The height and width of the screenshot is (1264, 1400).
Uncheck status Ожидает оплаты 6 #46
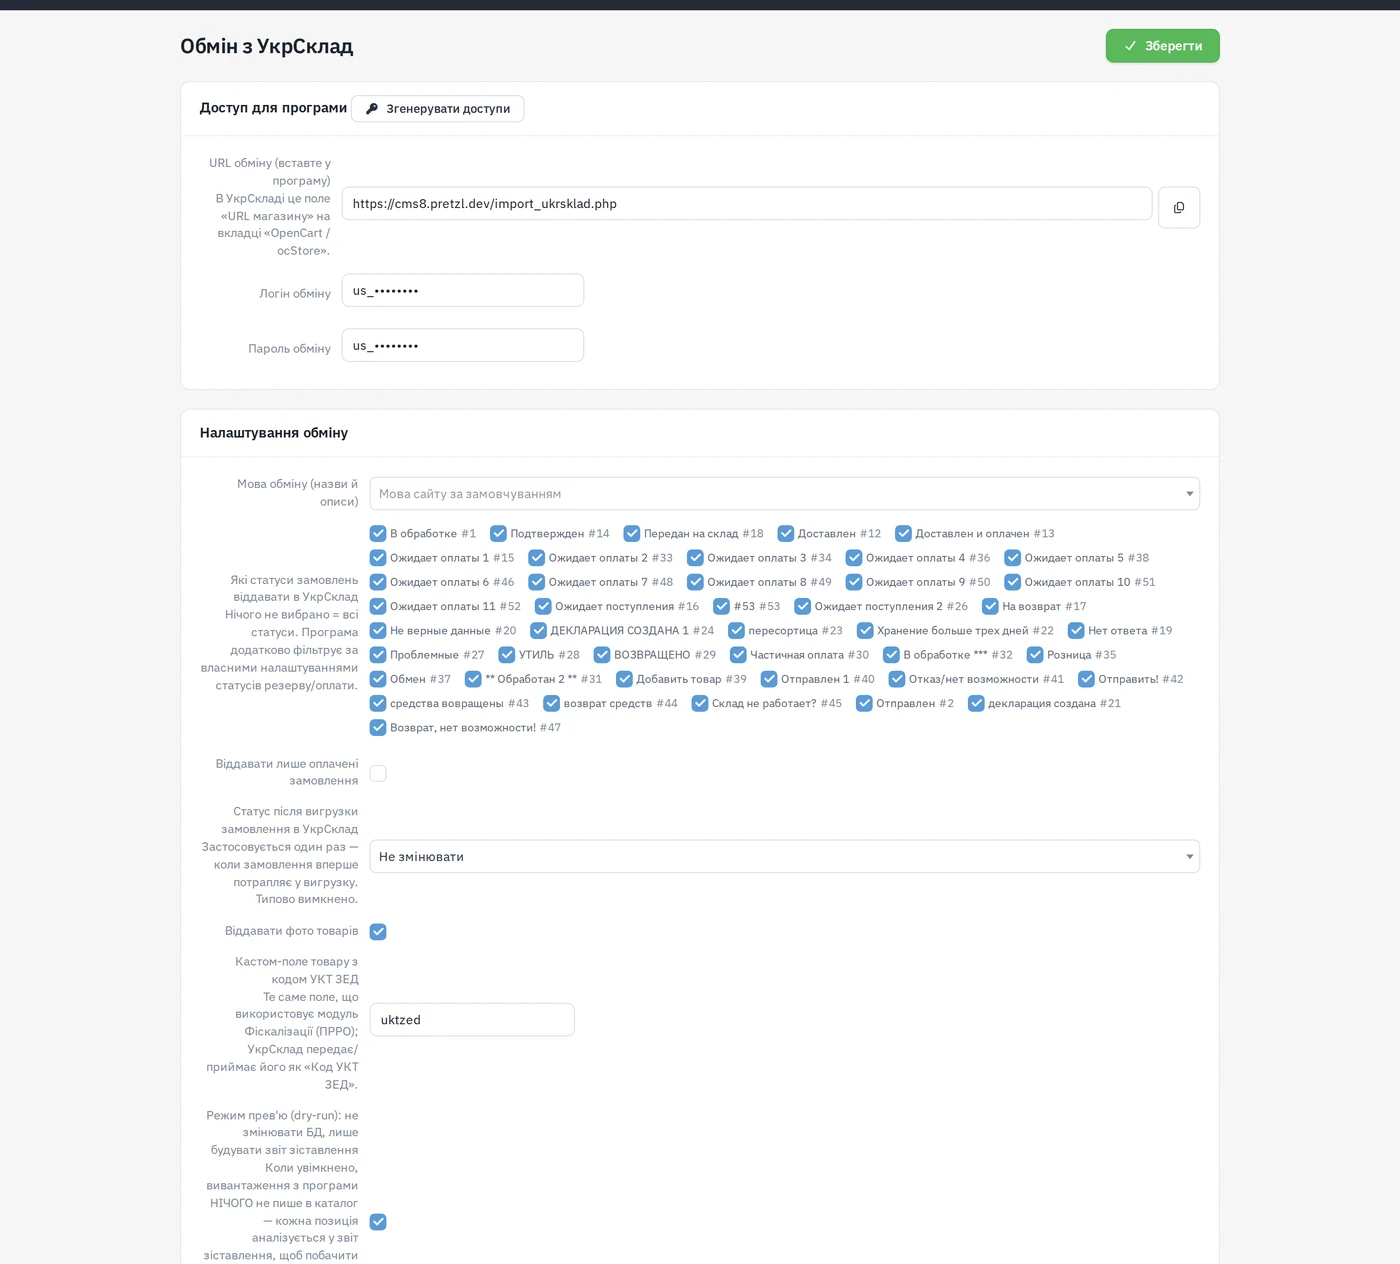[378, 582]
